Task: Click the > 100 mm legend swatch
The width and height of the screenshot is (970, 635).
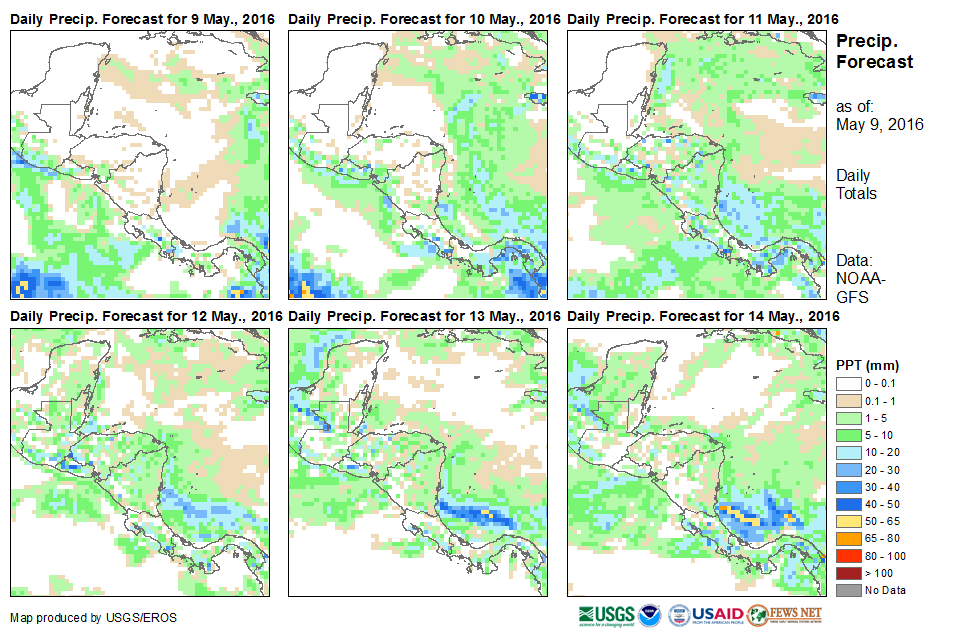Action: (x=849, y=573)
